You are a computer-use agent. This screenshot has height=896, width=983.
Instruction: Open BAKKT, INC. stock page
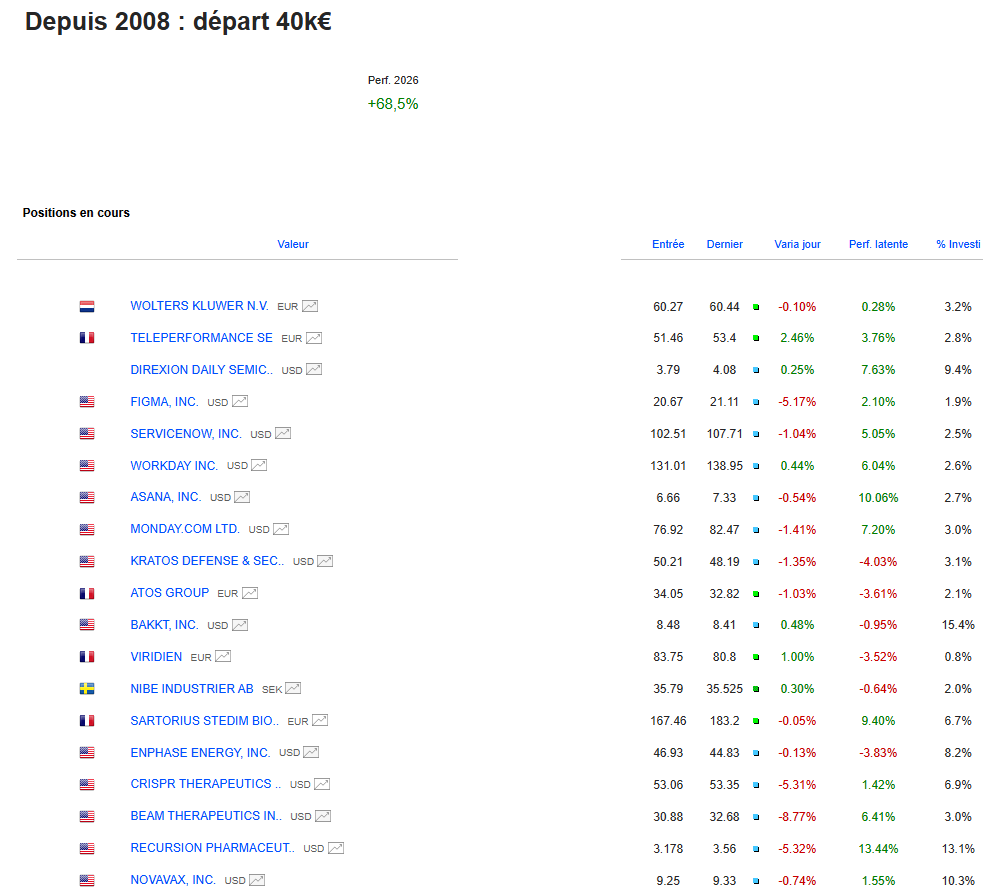coord(164,625)
